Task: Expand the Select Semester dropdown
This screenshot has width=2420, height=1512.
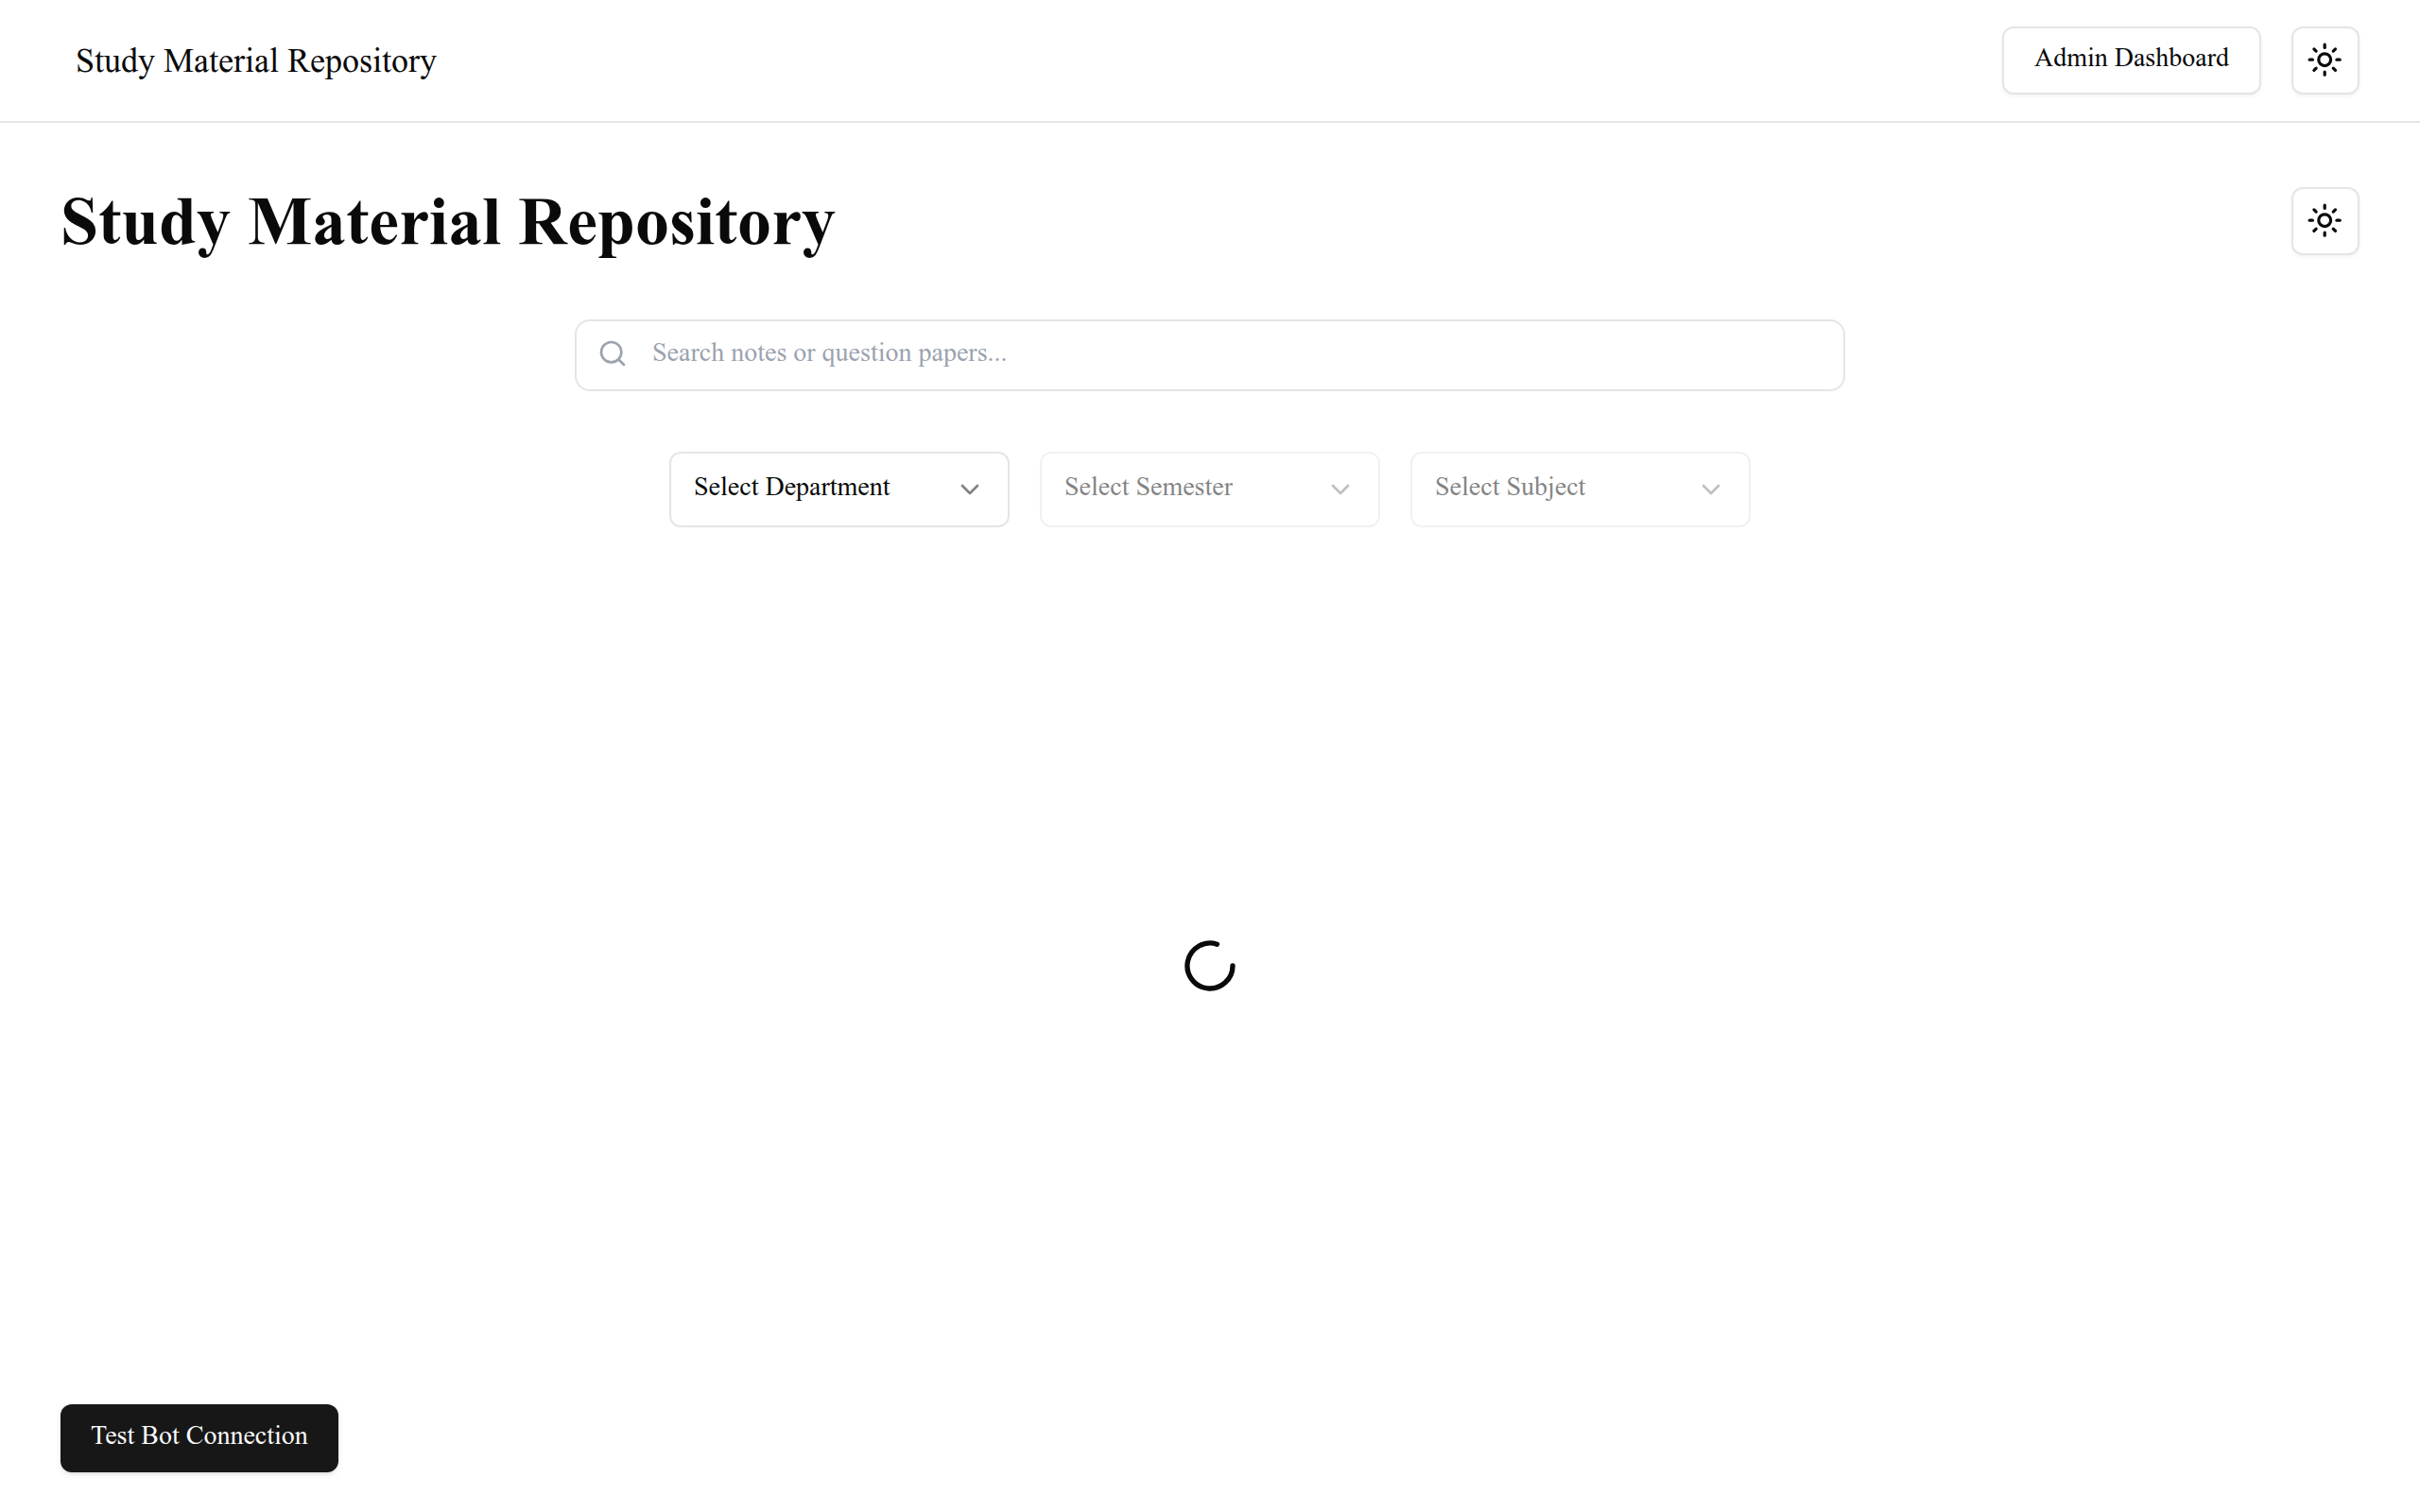Action: coord(1208,489)
